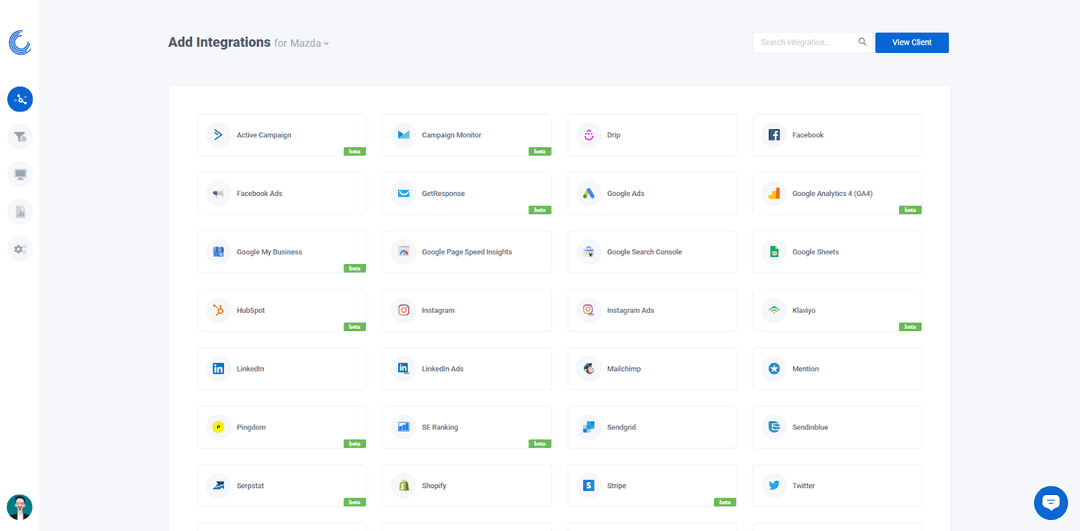The image size is (1080, 531).
Task: Click the Drip logo icon
Action: [589, 135]
